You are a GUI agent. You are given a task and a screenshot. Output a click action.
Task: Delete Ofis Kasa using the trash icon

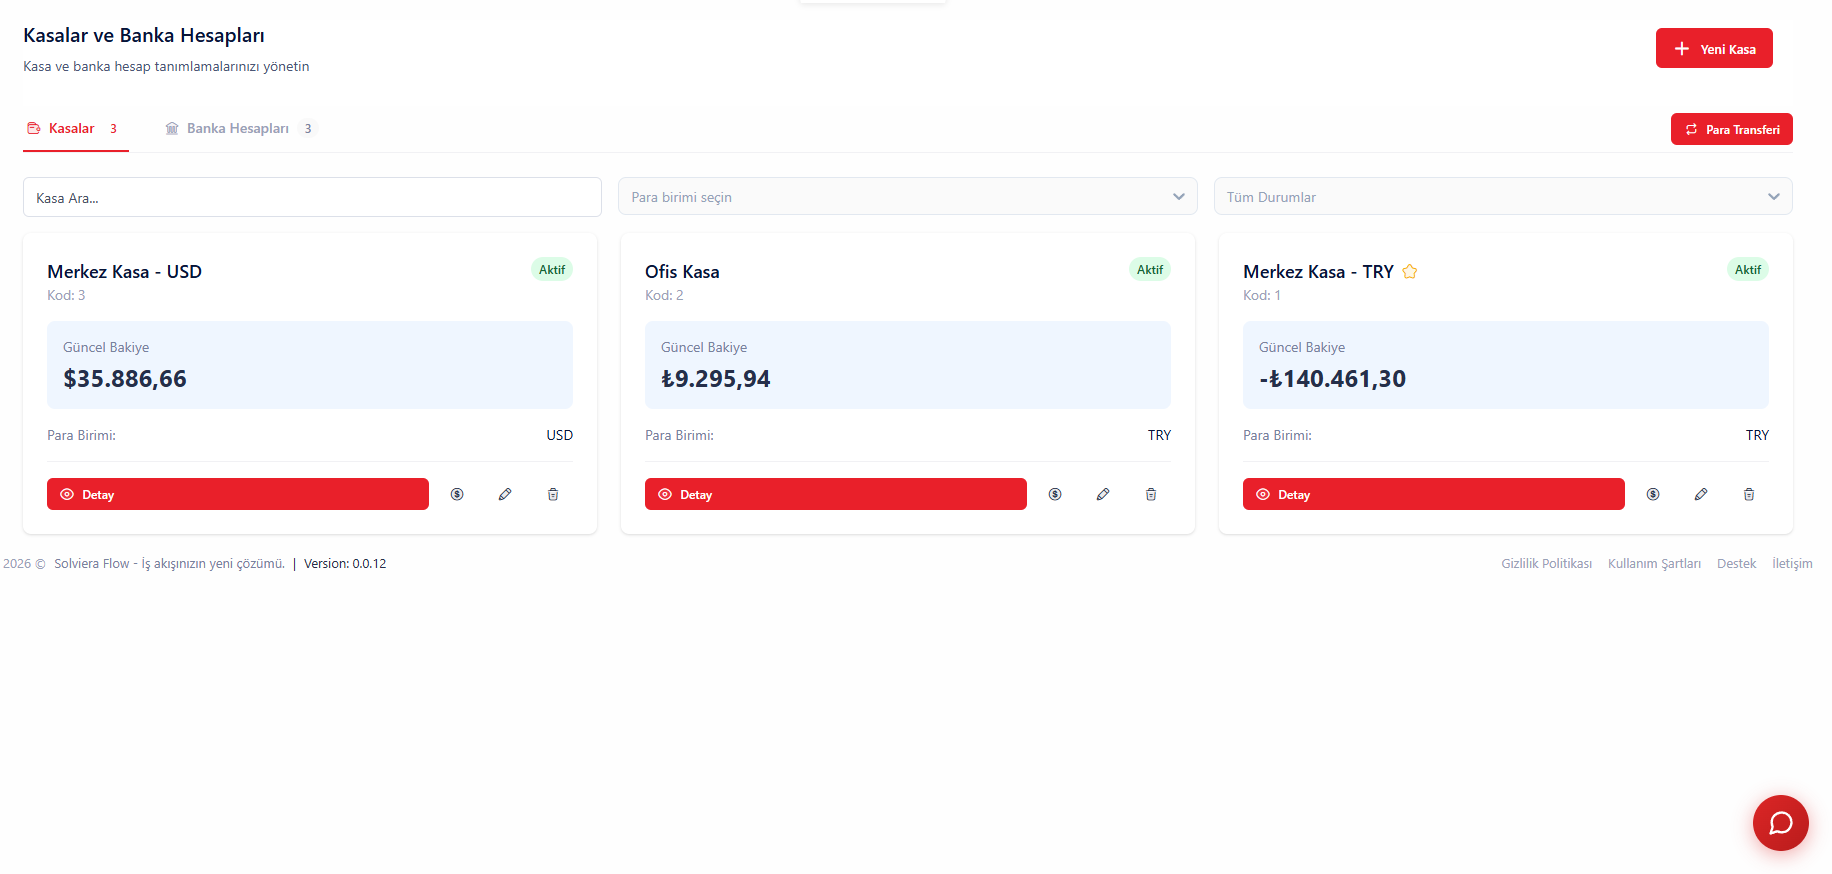coord(1151,494)
